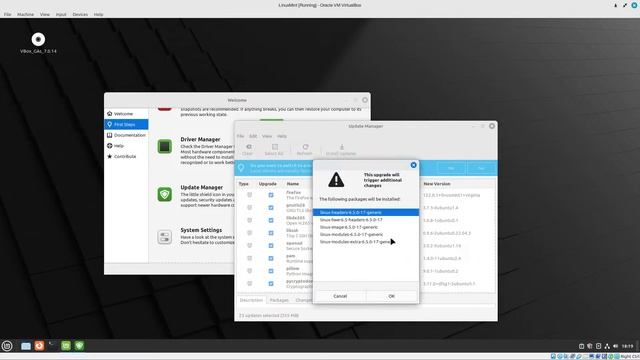The height and width of the screenshot is (360, 640).
Task: Click the '23 updates selected' status text
Action: click(x=269, y=316)
